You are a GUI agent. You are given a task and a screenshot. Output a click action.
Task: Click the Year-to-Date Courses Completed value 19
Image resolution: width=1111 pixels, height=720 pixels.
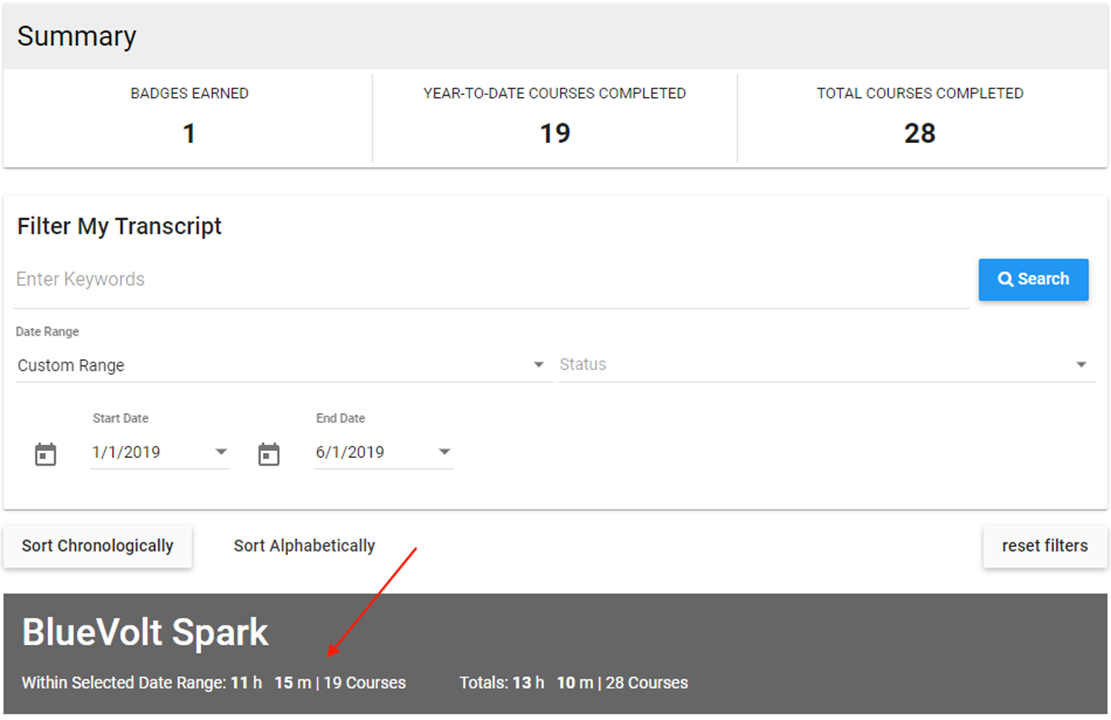(x=555, y=133)
